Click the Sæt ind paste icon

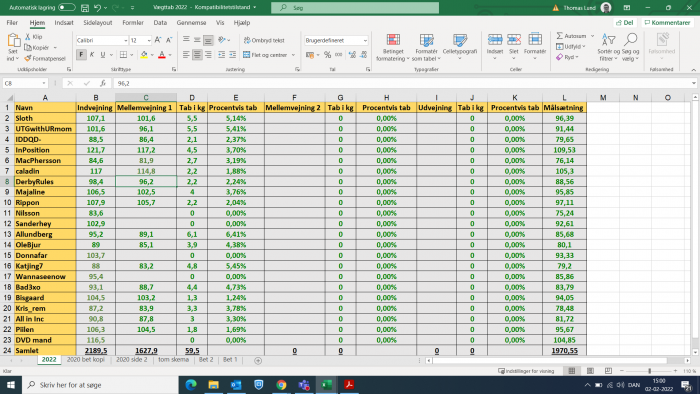coord(13,41)
